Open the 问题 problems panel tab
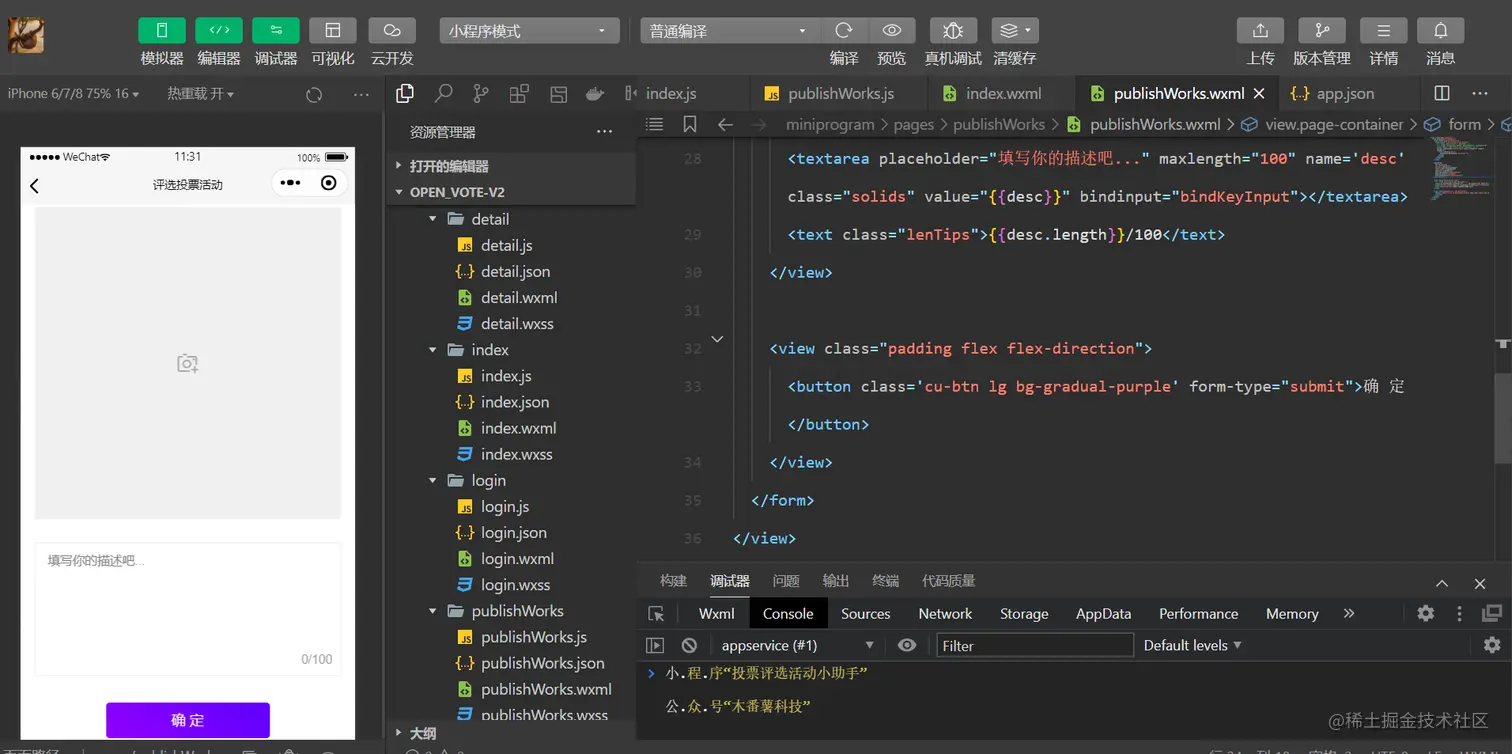 tap(786, 581)
